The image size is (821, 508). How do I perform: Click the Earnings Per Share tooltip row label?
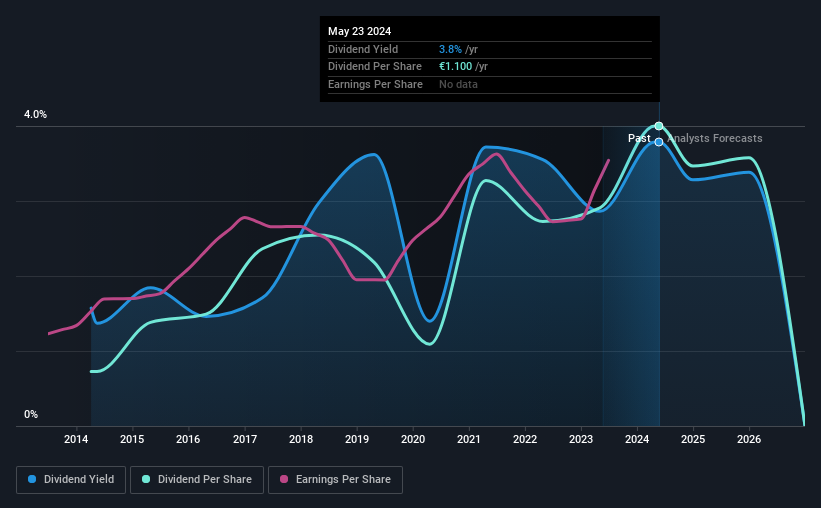[375, 84]
